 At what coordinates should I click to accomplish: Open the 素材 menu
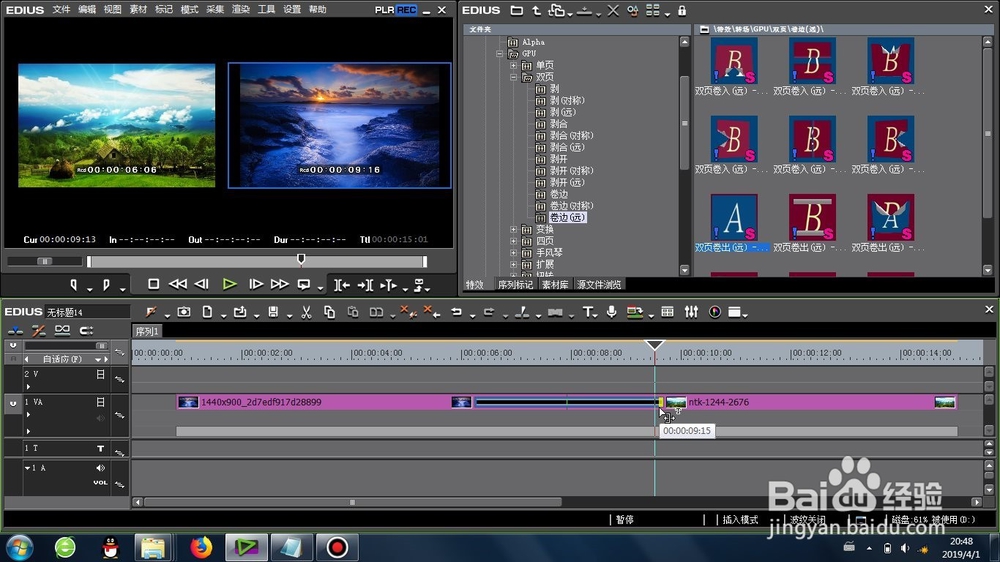tap(138, 10)
